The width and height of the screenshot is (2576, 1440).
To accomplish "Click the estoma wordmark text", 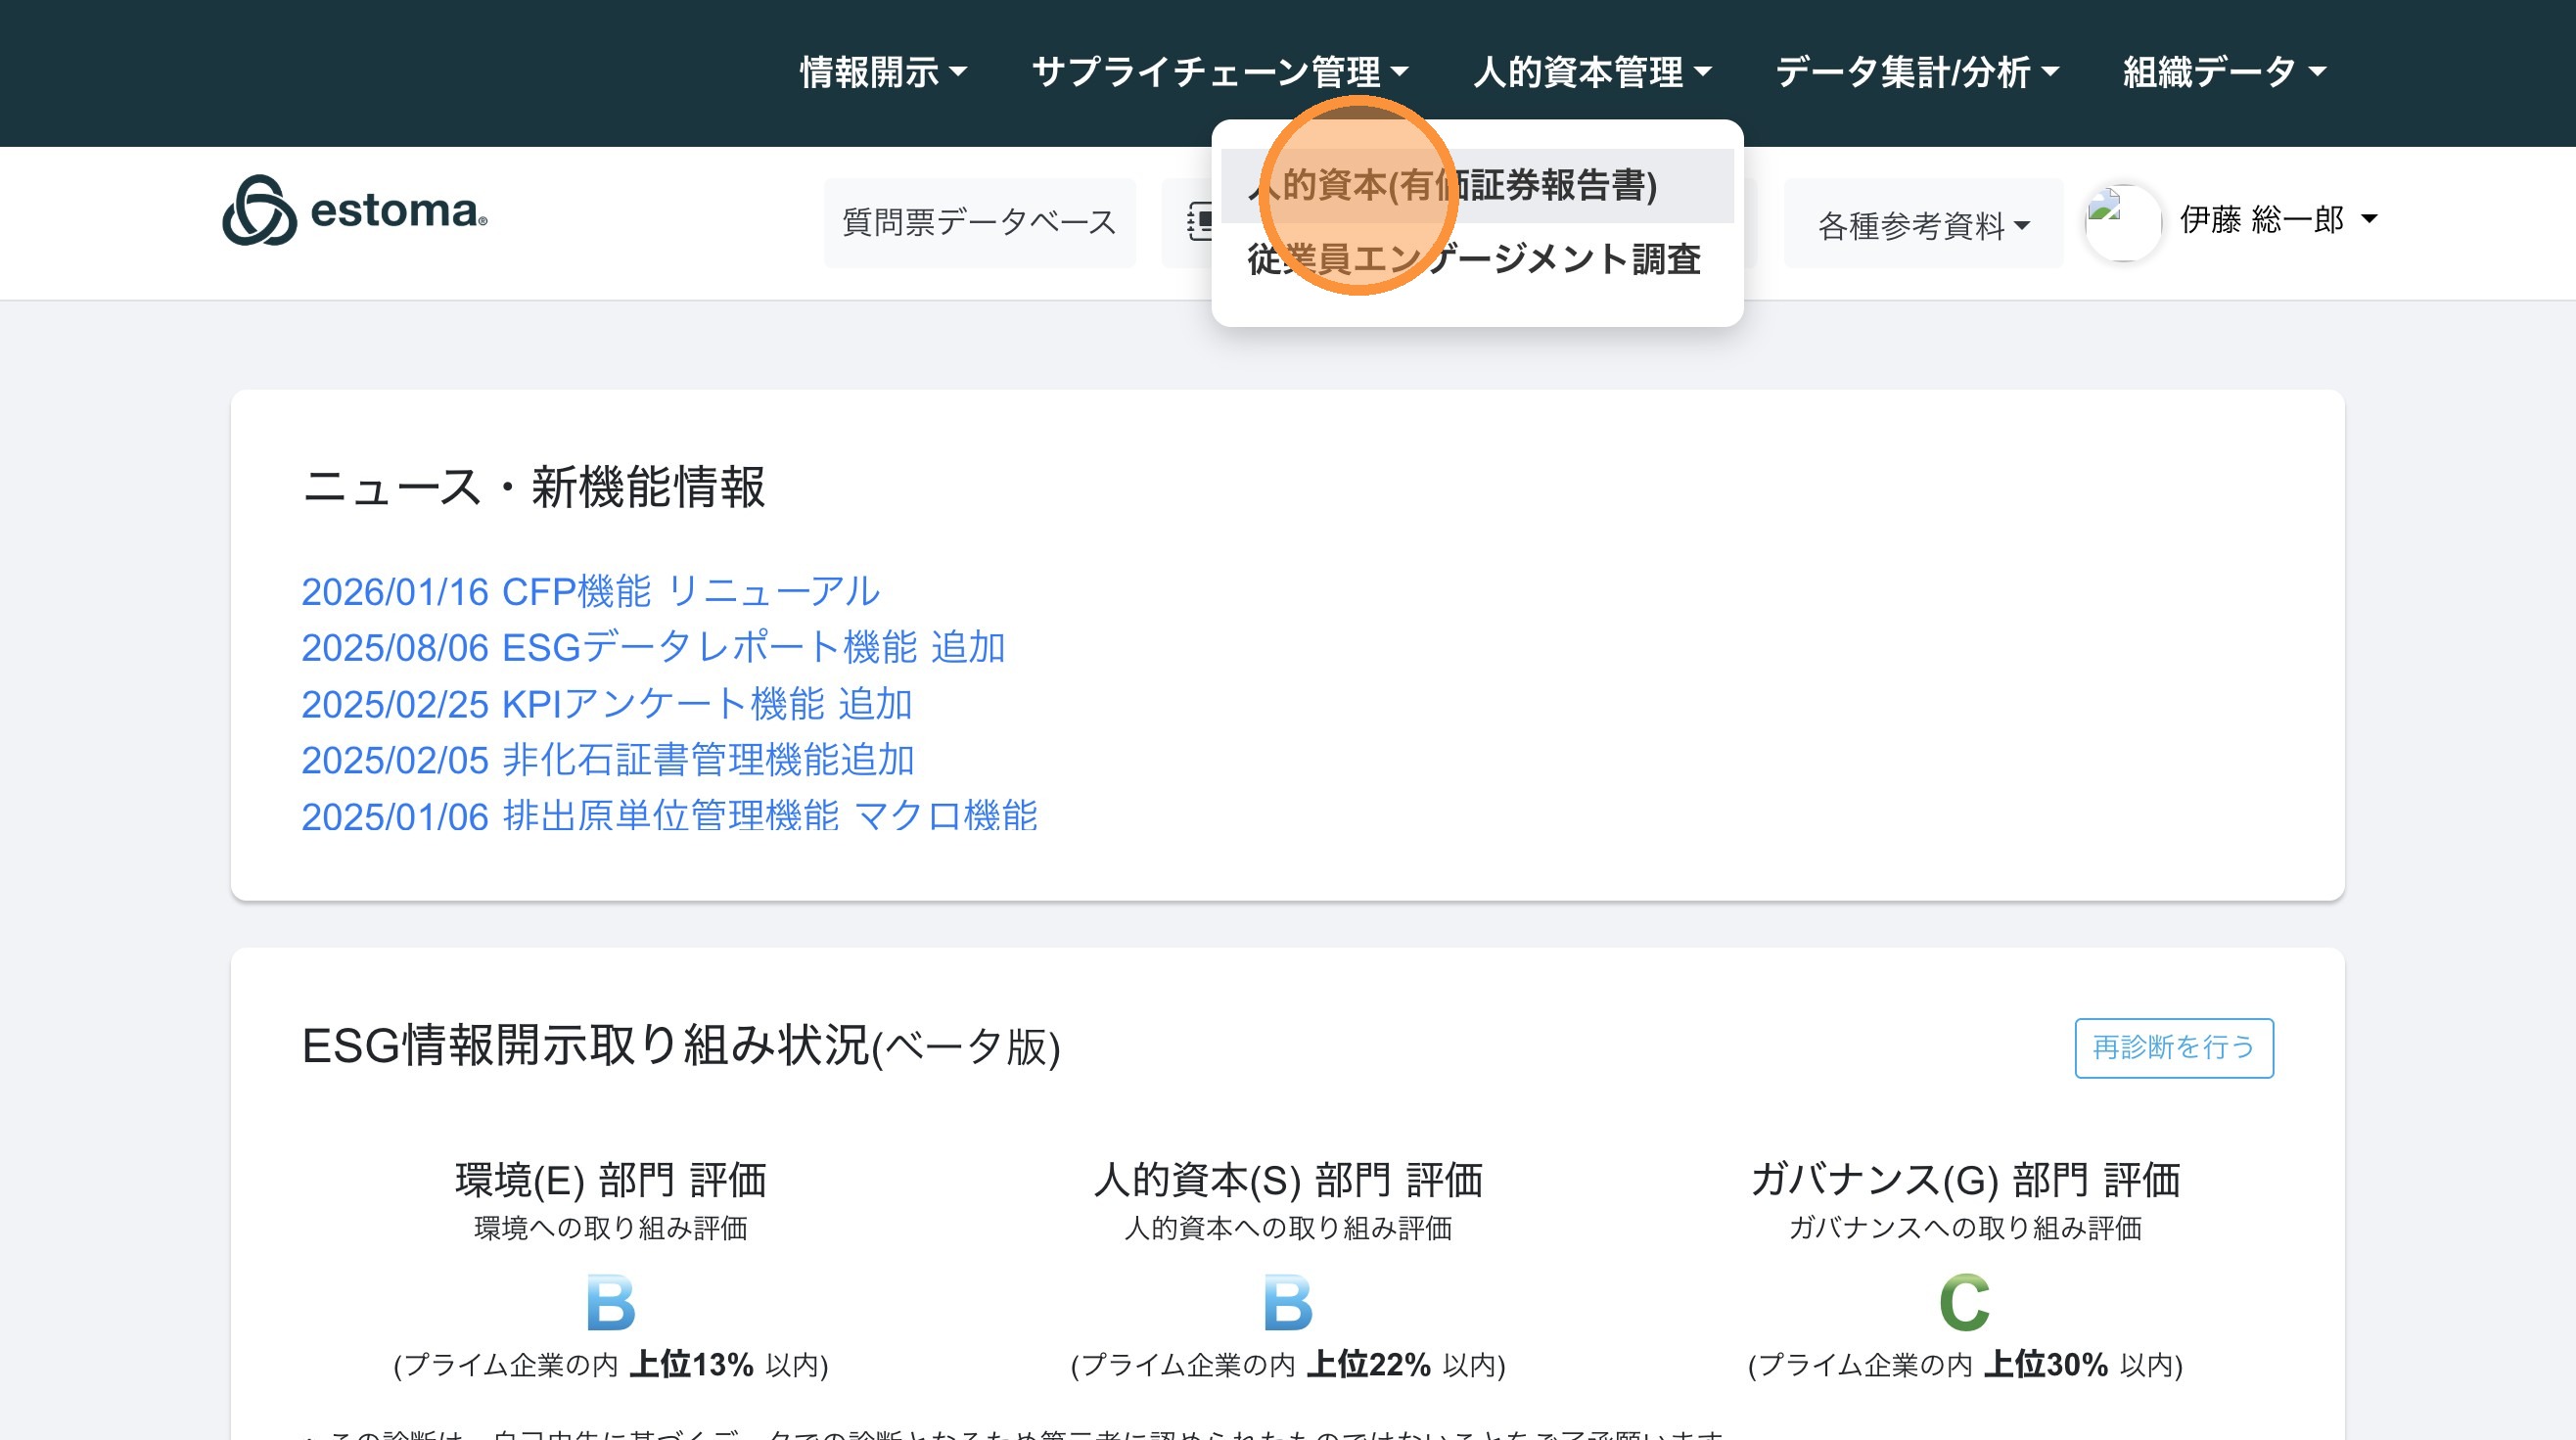I will (398, 211).
